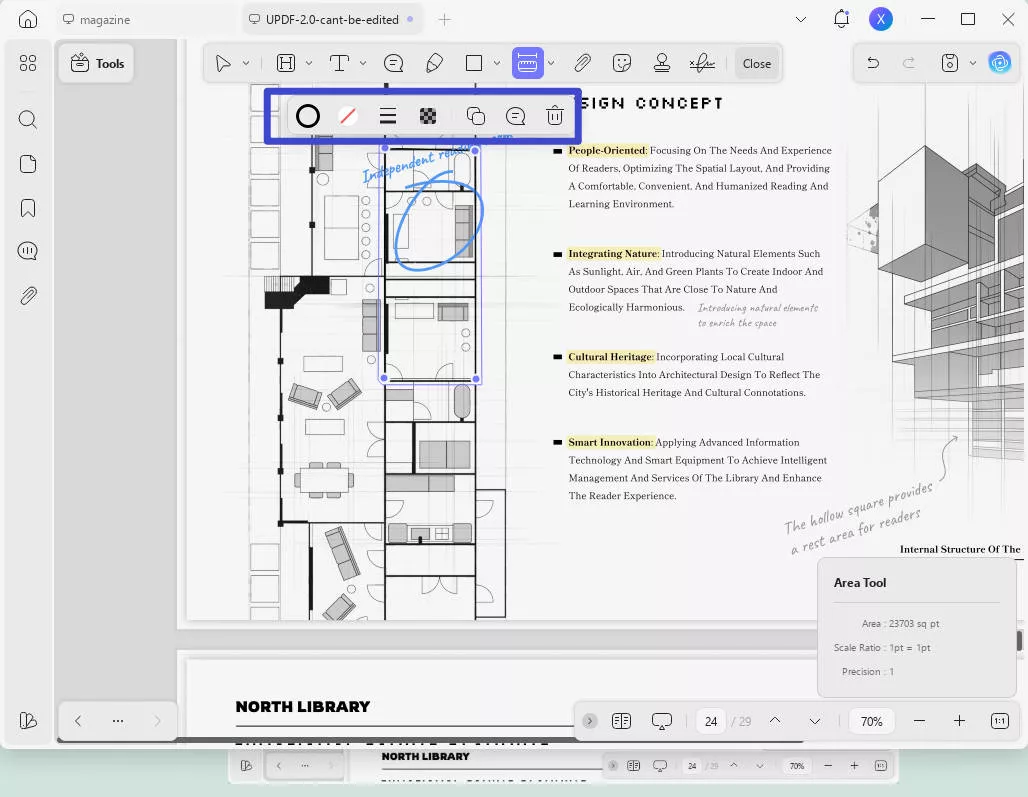Select the UPDF-2.0-cant-be-edited tab
This screenshot has height=797, width=1028.
332,19
